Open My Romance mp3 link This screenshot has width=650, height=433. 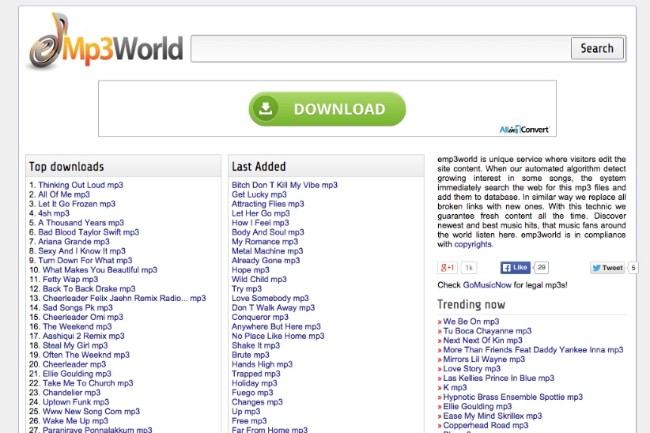pos(265,242)
